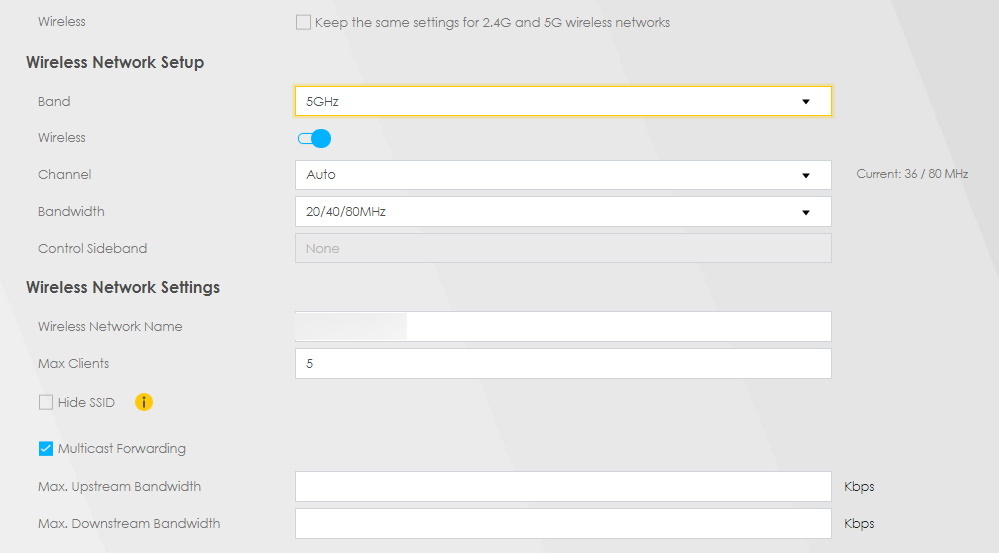This screenshot has width=999, height=553.
Task: Click the Max Clients label
Action: [x=73, y=363]
